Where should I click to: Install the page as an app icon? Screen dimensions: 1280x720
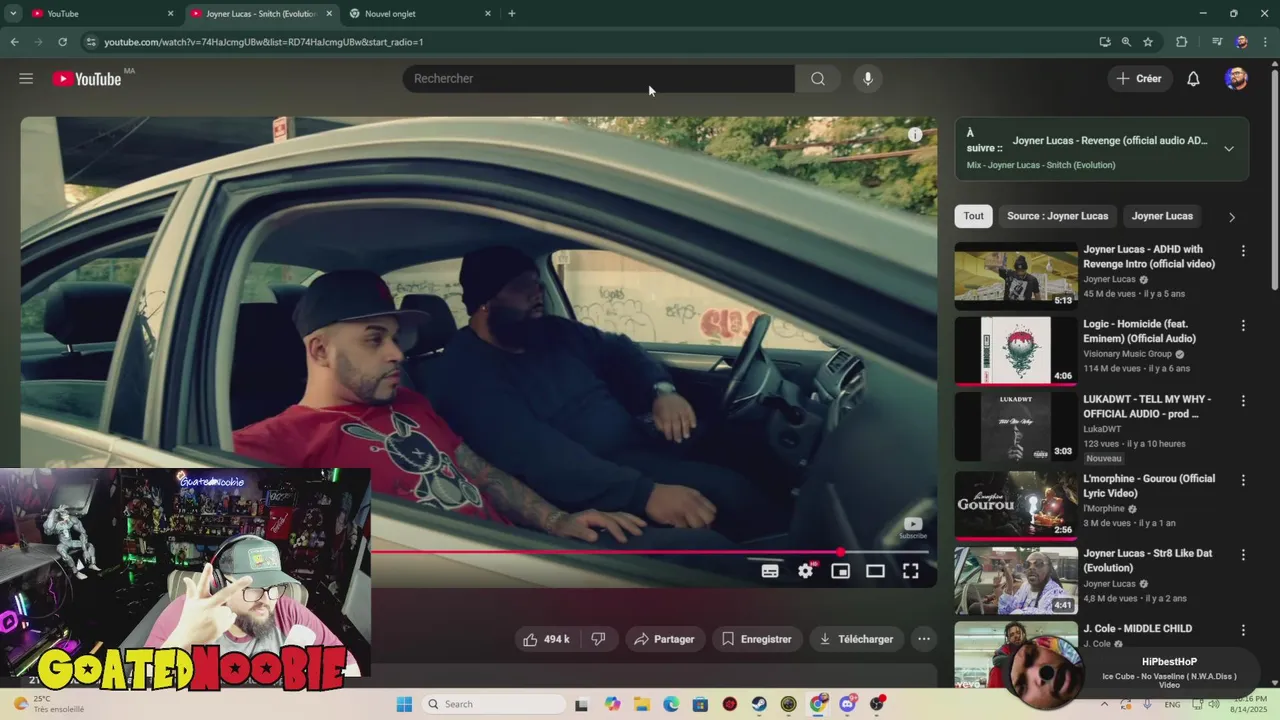(1104, 42)
